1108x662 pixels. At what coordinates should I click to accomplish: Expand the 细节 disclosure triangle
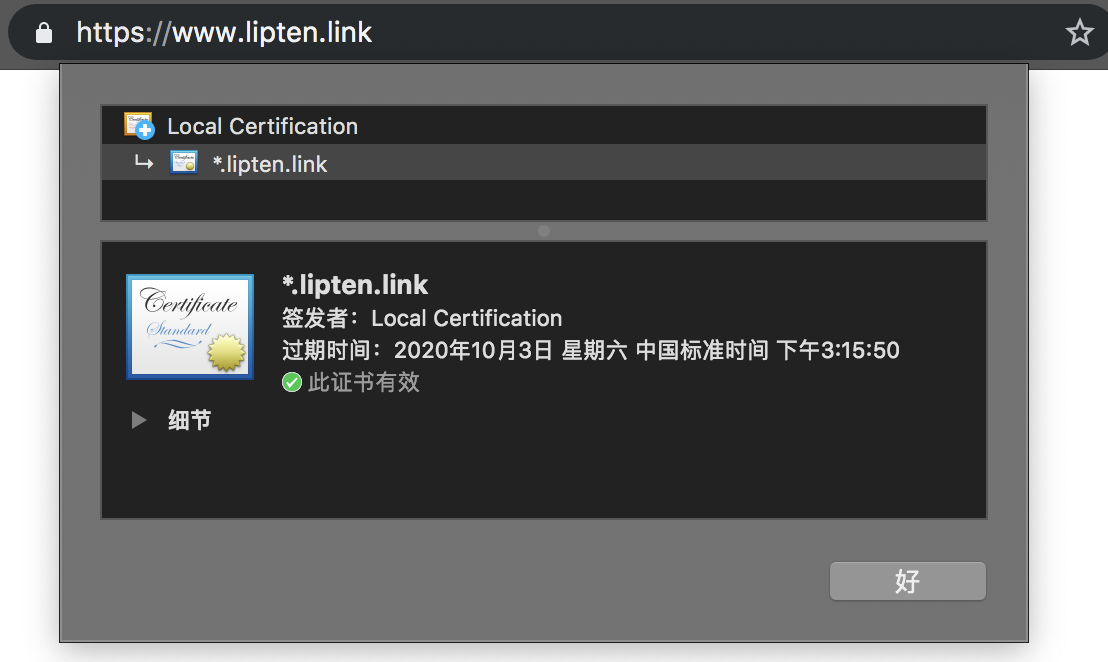point(138,420)
